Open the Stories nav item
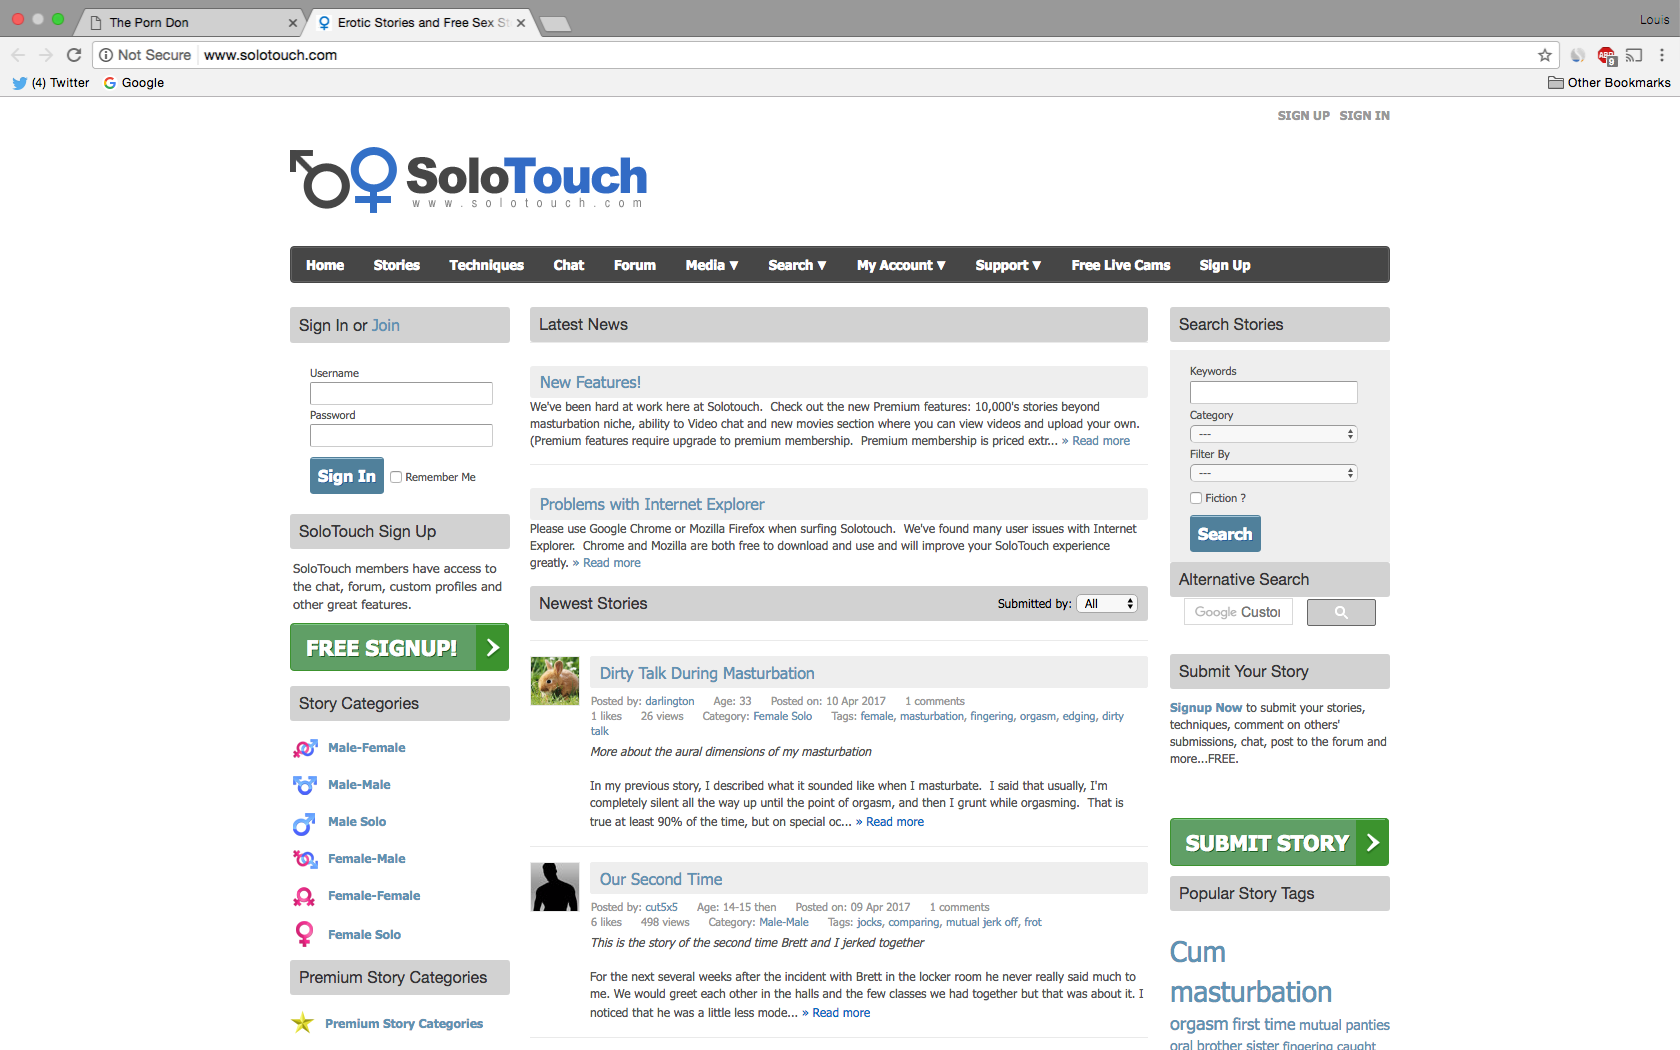The height and width of the screenshot is (1050, 1680). tap(397, 265)
